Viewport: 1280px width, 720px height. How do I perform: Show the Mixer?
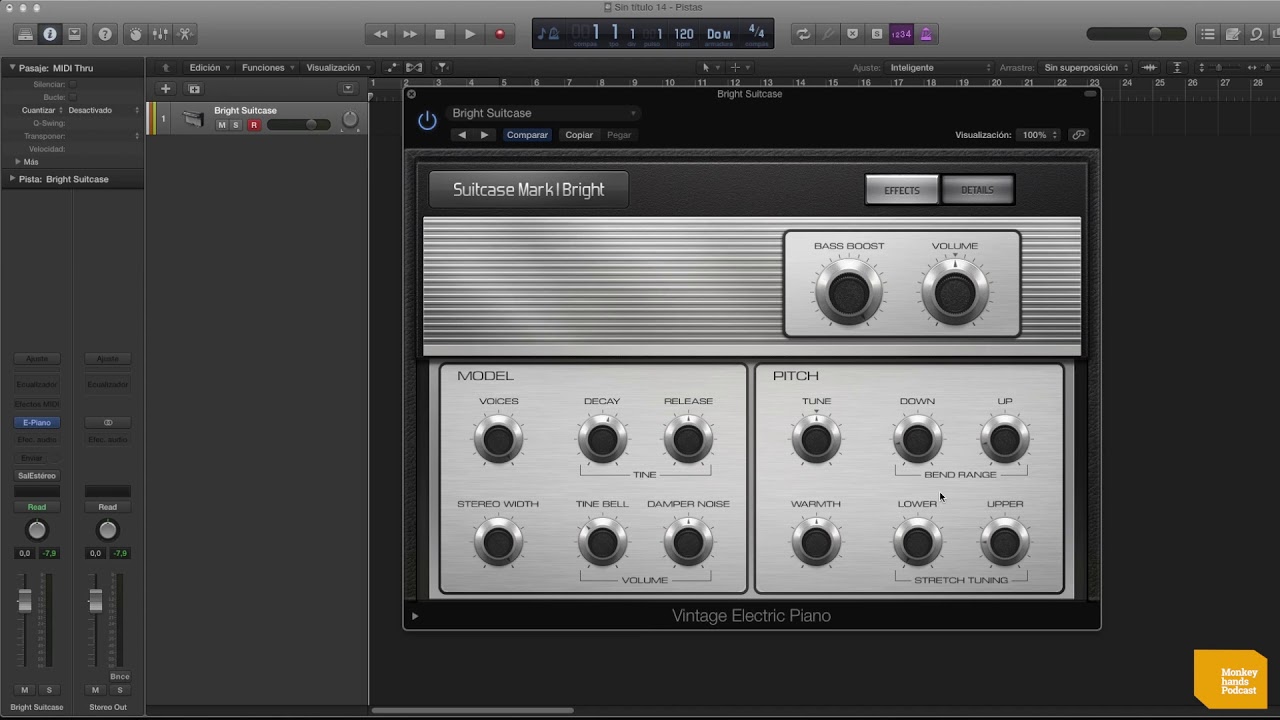[x=160, y=34]
